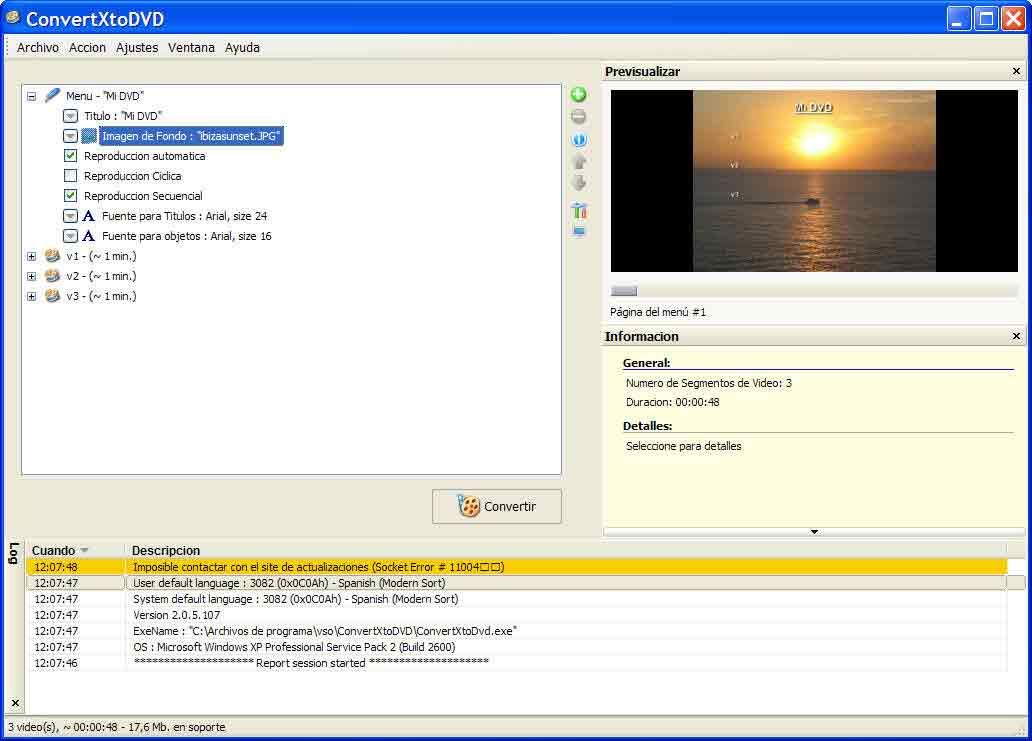Open the Archivo menu
Image resolution: width=1032 pixels, height=741 pixels.
click(x=38, y=47)
